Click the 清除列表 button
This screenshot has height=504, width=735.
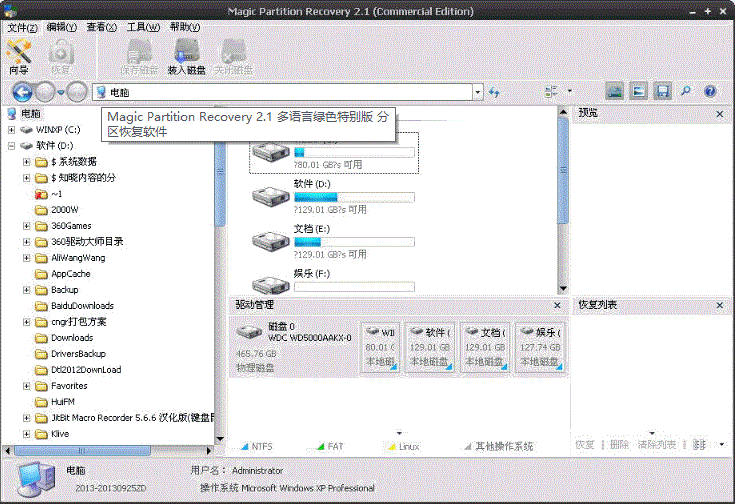657,444
